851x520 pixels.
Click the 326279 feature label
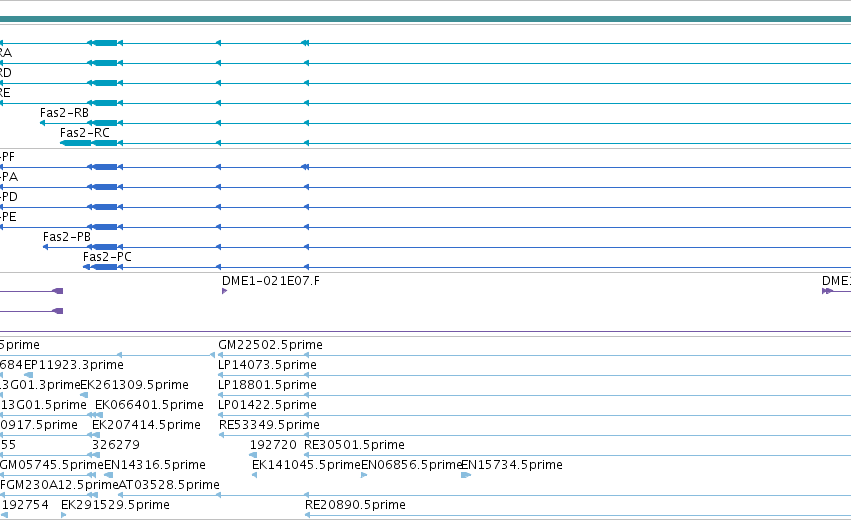[116, 445]
